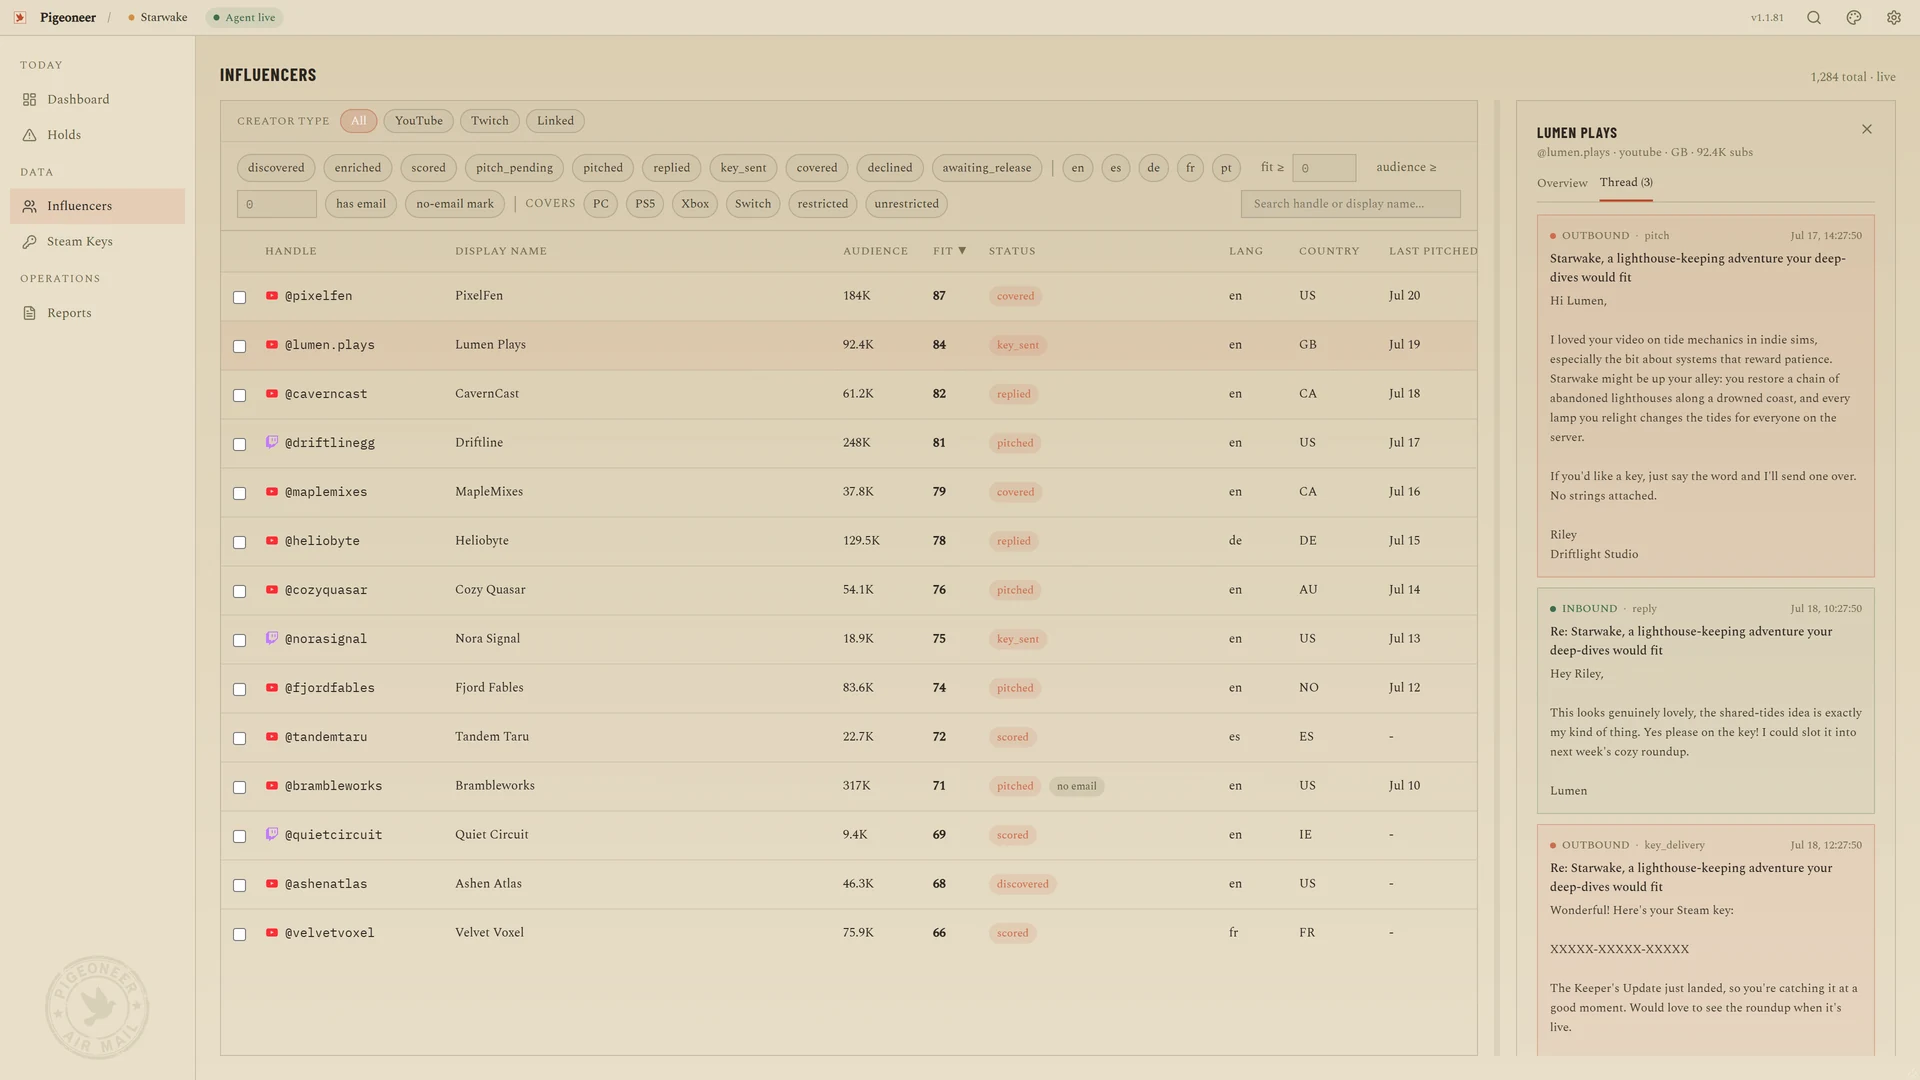Click the Twitch icon for @driftlinegg
Viewport: 1920px width, 1080px height.
(x=272, y=442)
